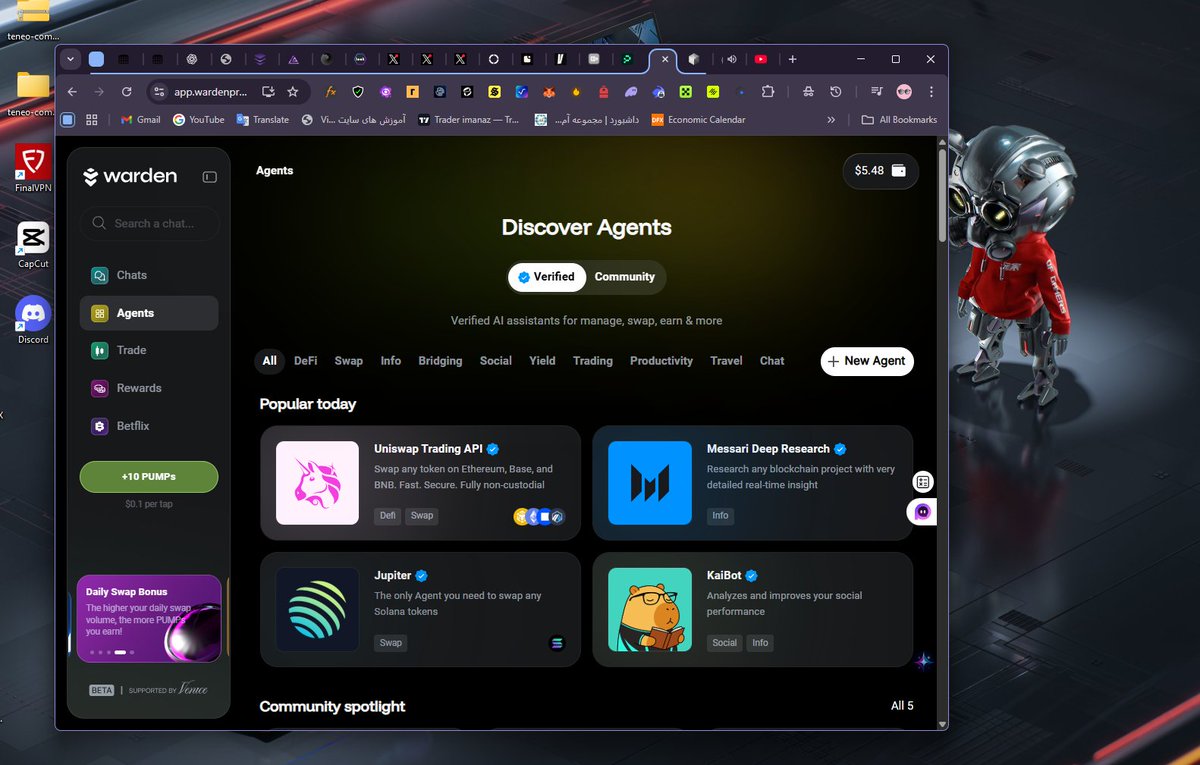
Task: Switch to the YouTube browser tab
Action: pyautogui.click(x=761, y=59)
